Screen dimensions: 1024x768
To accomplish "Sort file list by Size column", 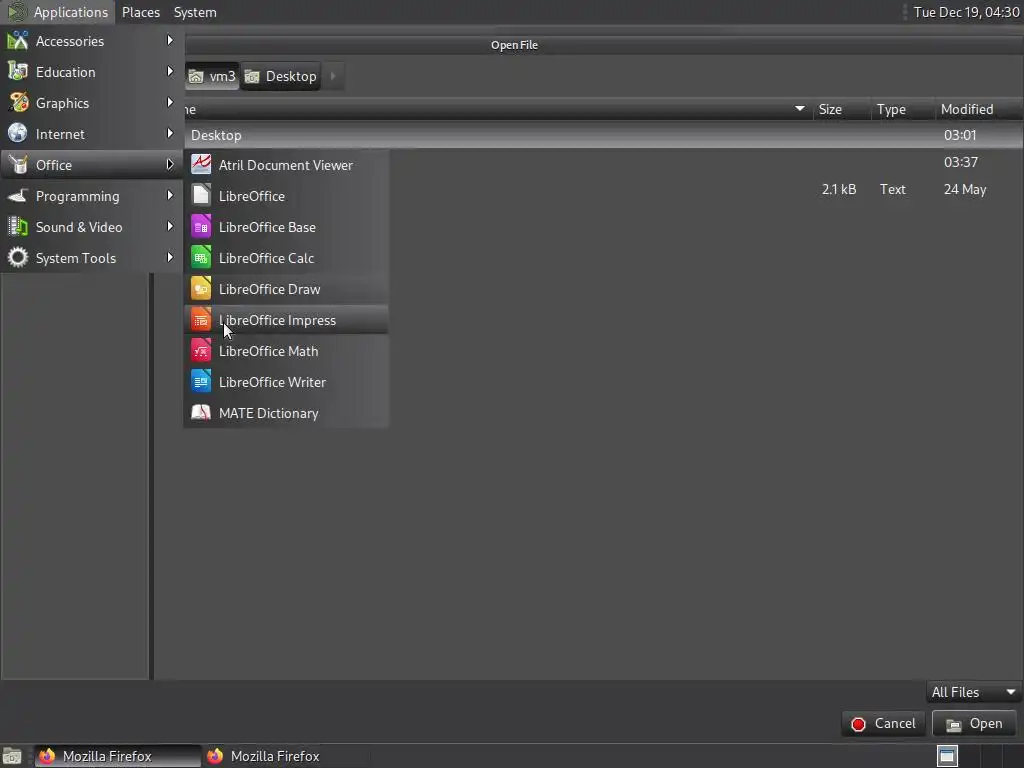I will click(841, 109).
